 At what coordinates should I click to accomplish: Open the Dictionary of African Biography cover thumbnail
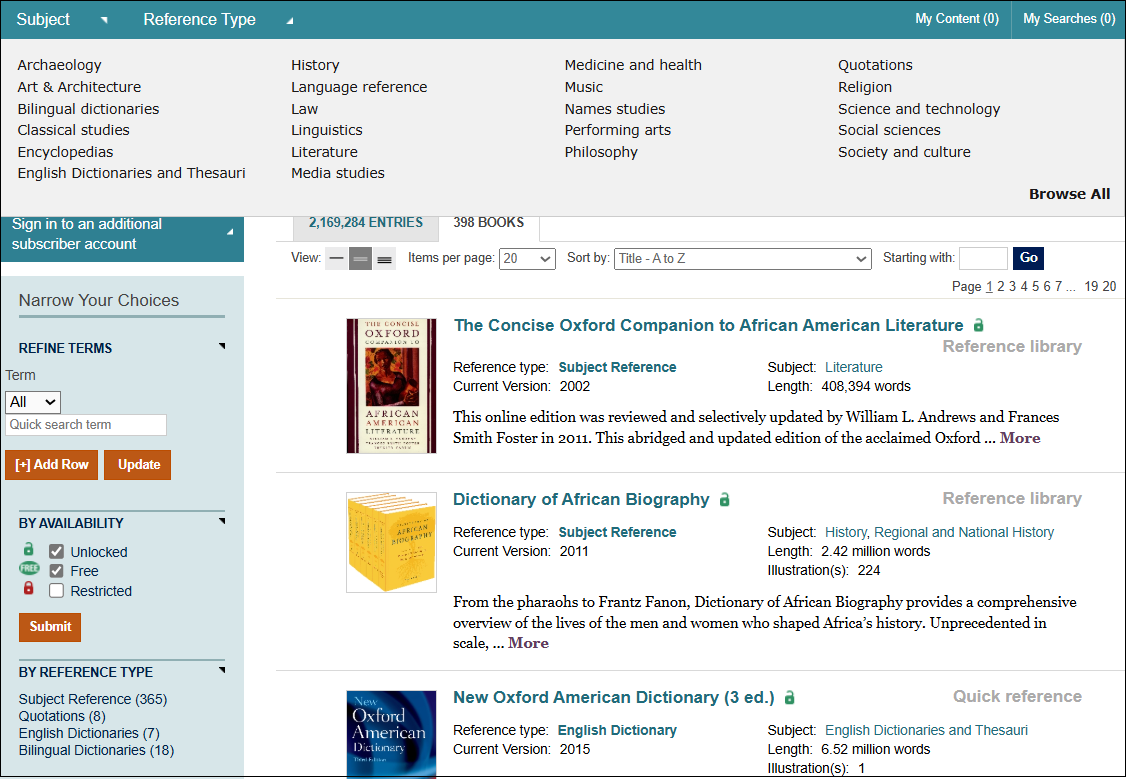point(391,542)
